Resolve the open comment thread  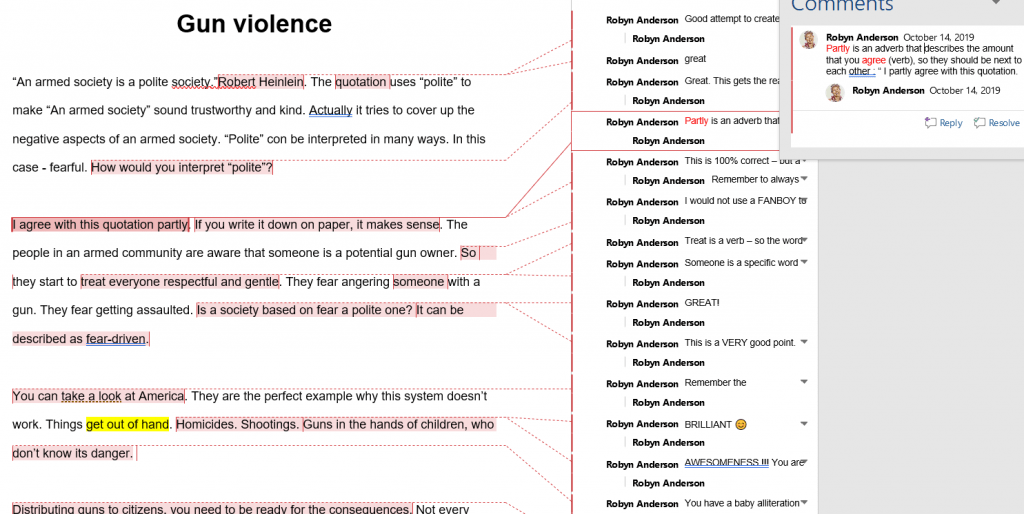[997, 123]
